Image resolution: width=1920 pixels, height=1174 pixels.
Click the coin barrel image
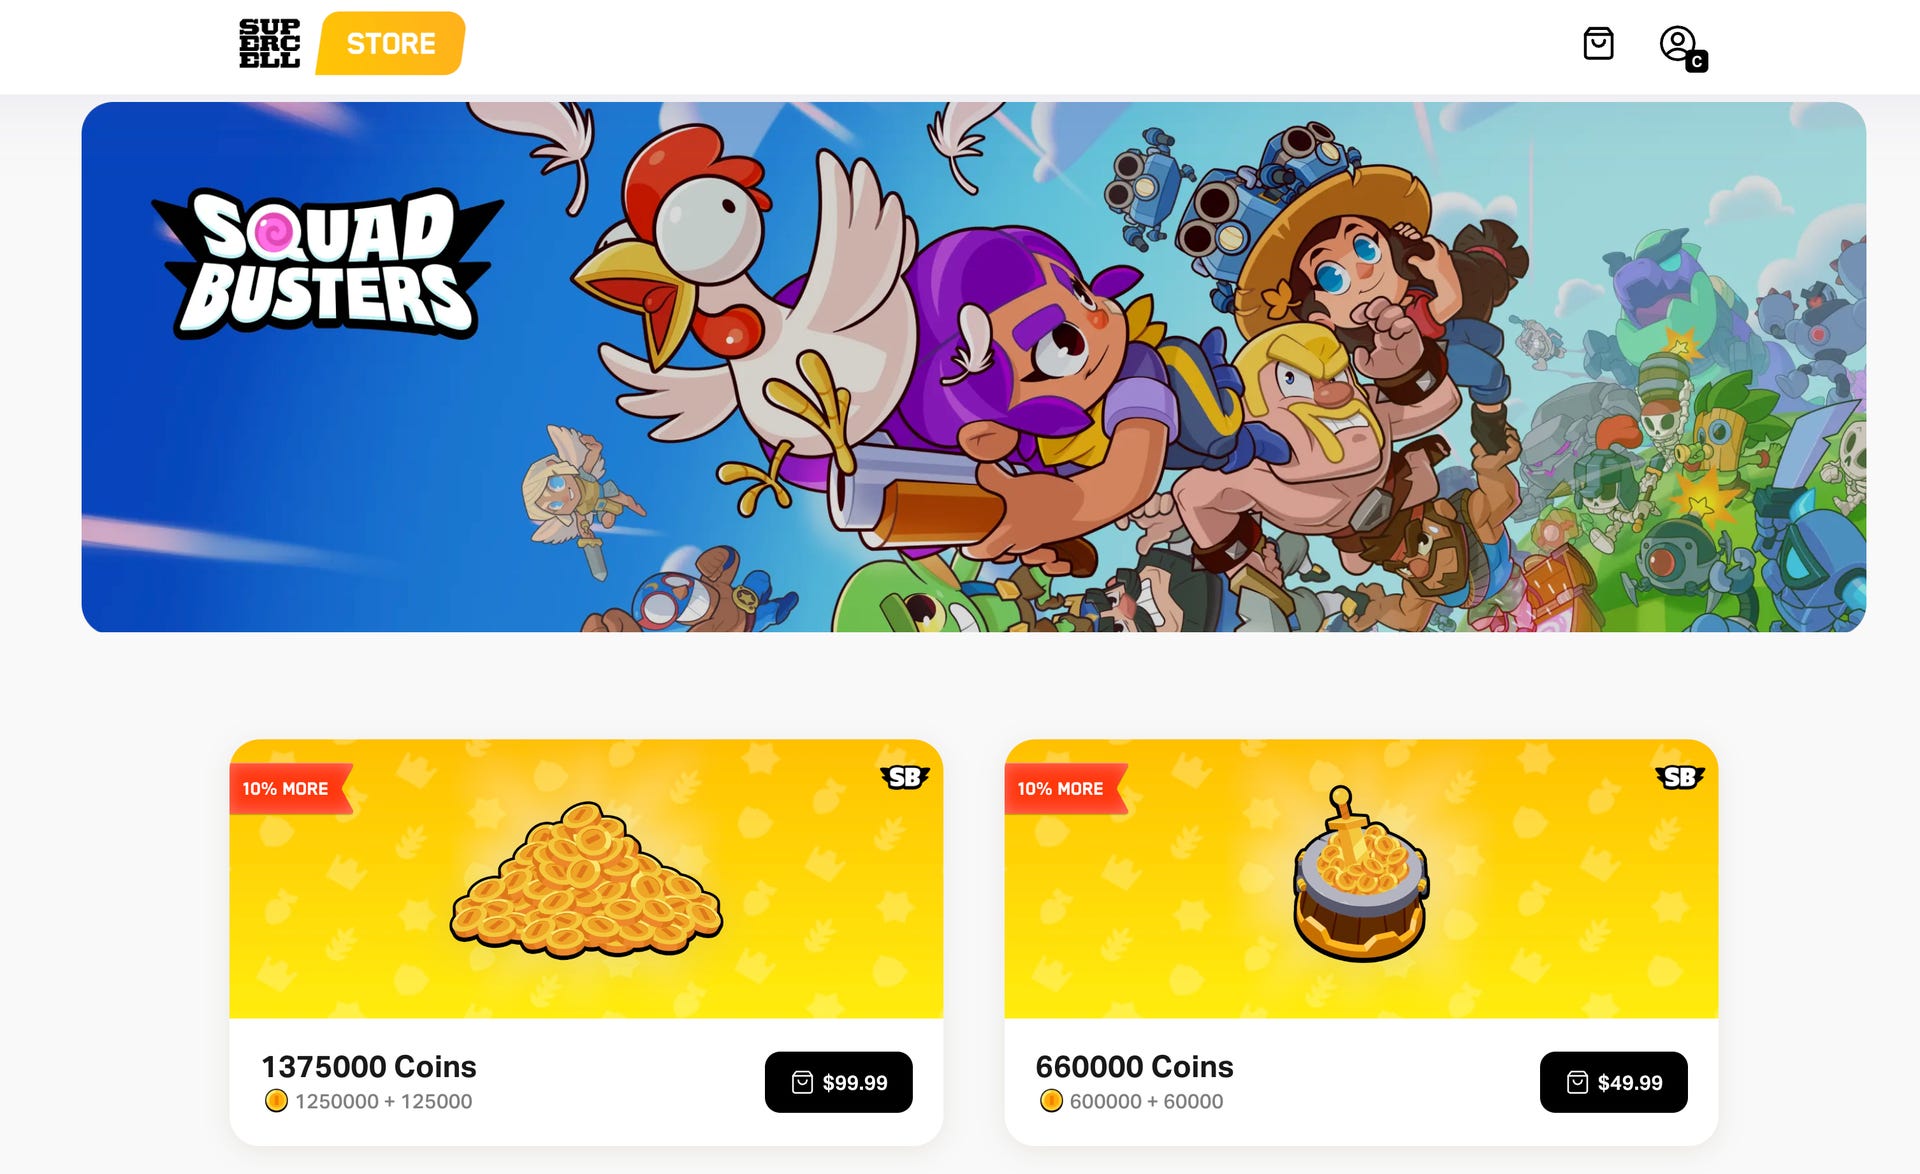[1361, 874]
